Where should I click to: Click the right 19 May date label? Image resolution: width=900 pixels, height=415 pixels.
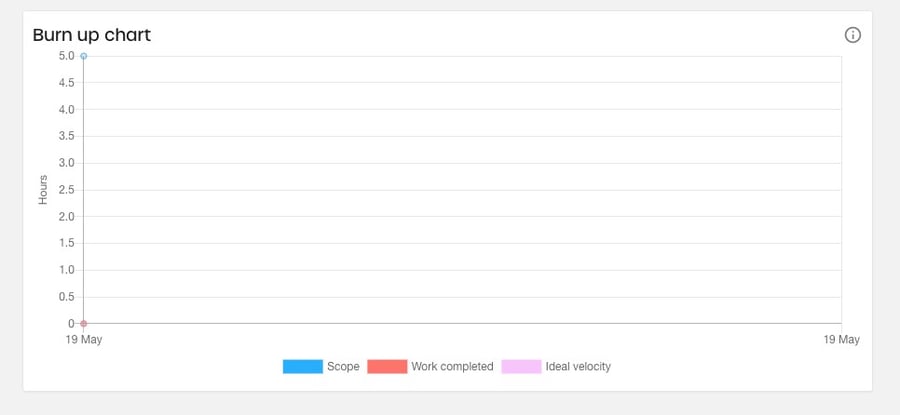841,340
